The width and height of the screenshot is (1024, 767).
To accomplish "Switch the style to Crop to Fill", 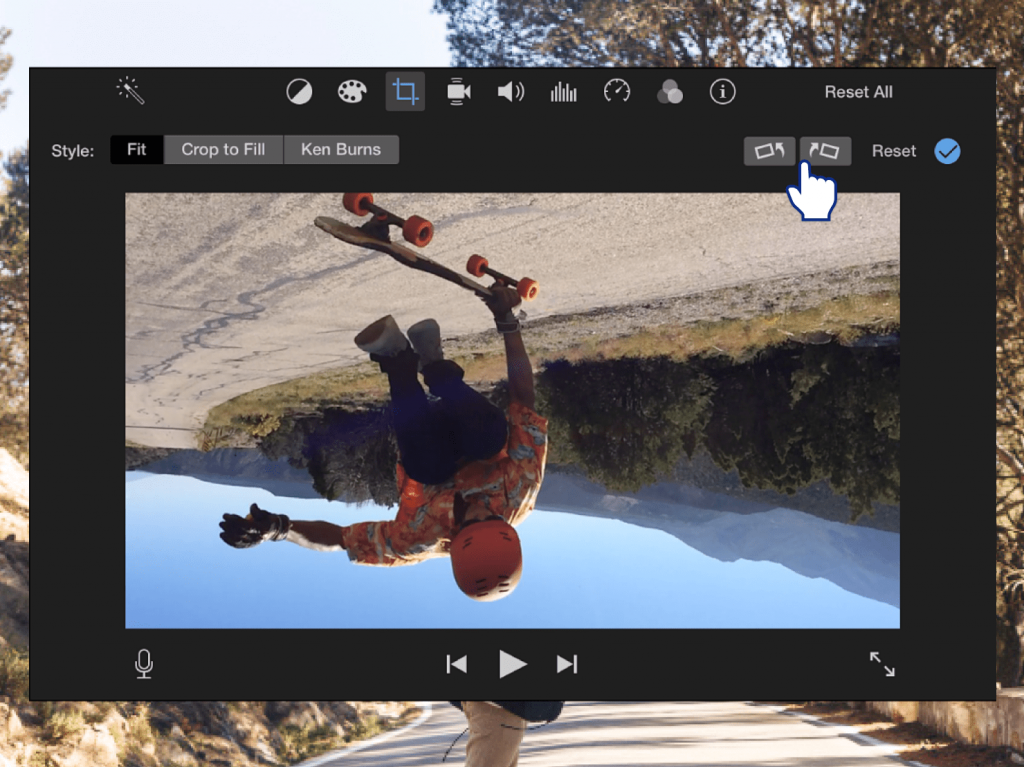I will point(223,150).
